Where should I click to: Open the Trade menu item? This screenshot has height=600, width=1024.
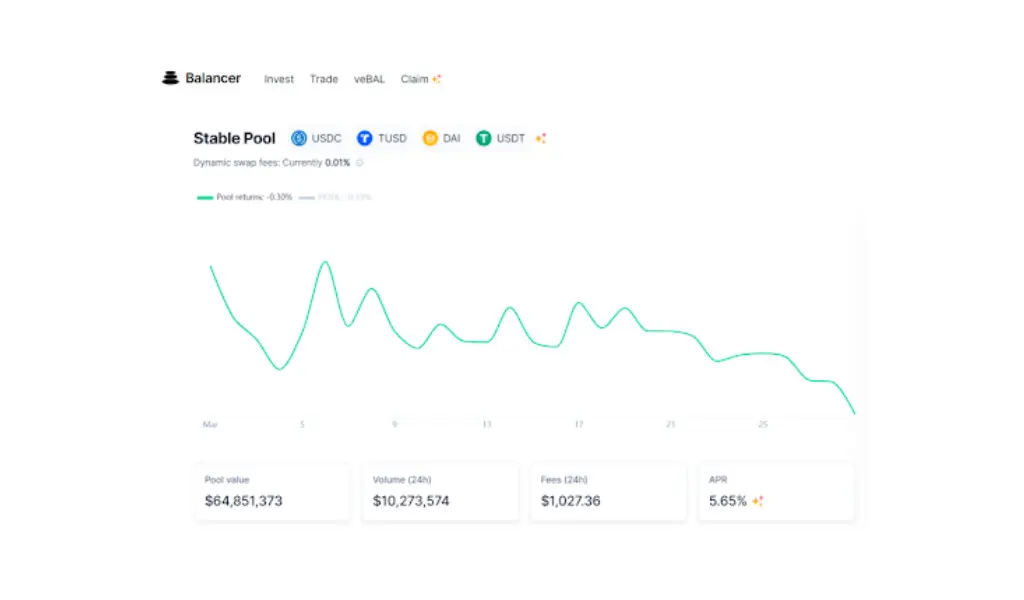tap(324, 79)
